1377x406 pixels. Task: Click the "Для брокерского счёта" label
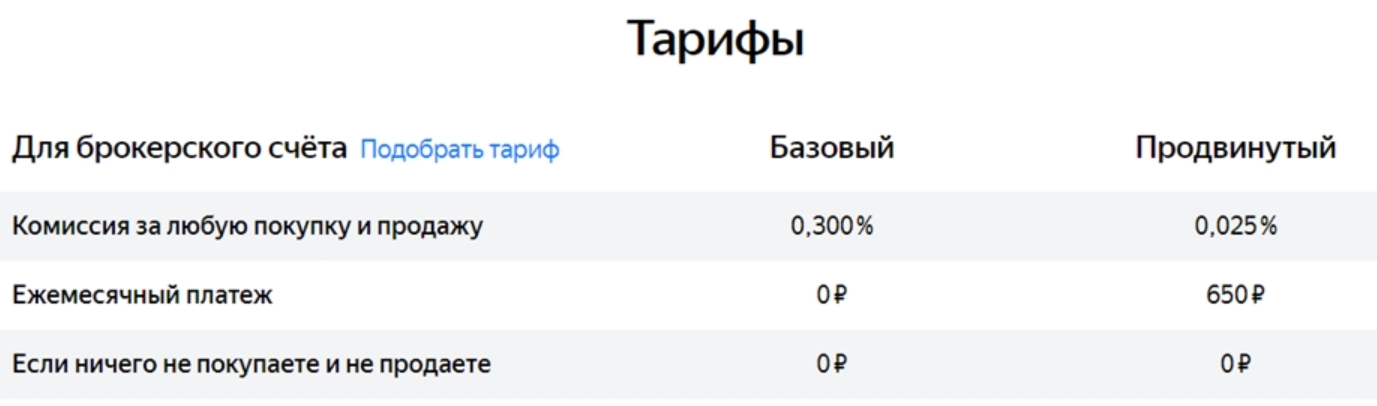(179, 149)
